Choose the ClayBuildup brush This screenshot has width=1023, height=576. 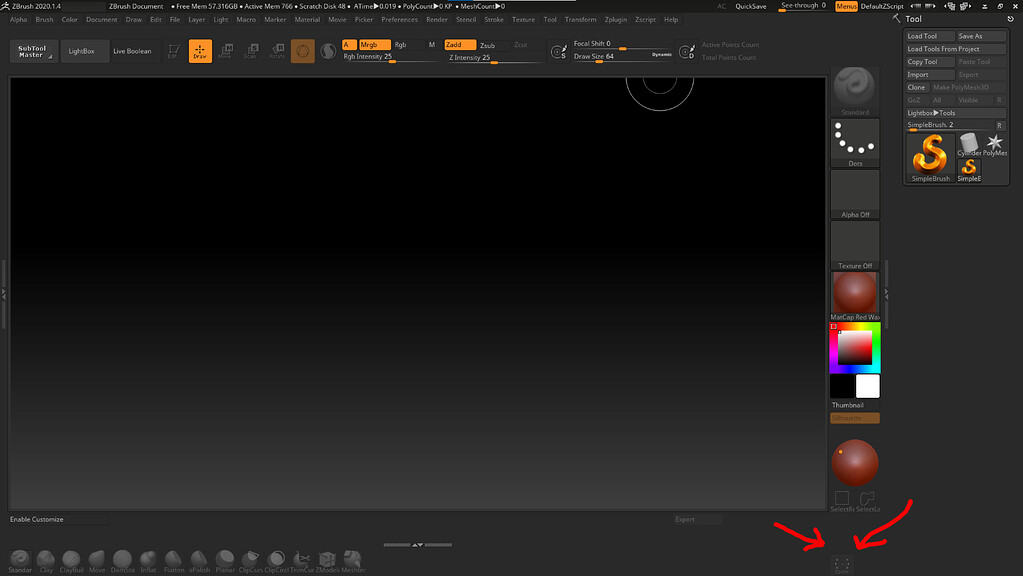point(71,560)
